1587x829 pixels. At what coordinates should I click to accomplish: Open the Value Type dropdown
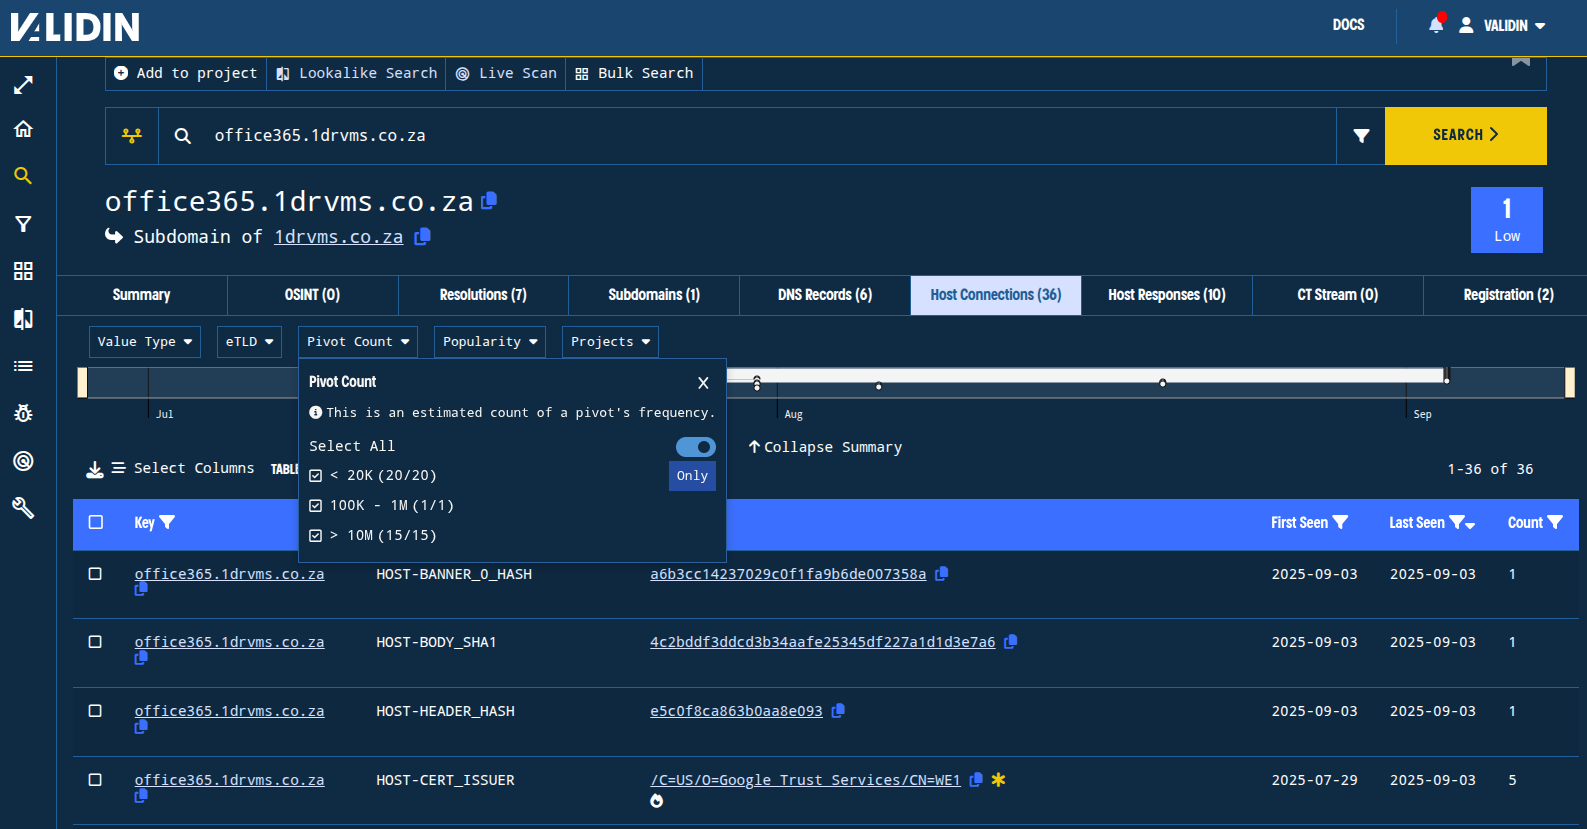click(145, 342)
